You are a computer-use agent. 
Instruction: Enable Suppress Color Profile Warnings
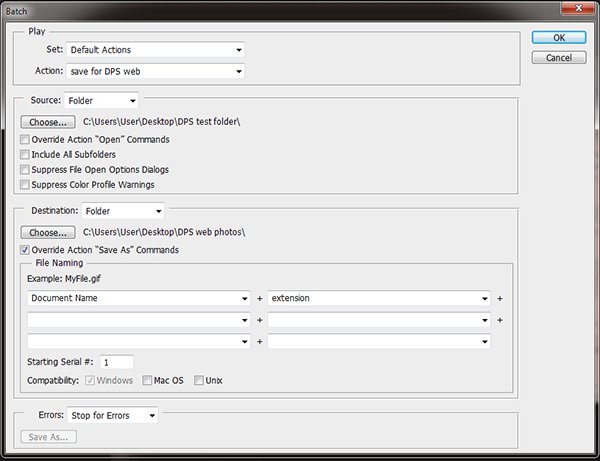[25, 185]
